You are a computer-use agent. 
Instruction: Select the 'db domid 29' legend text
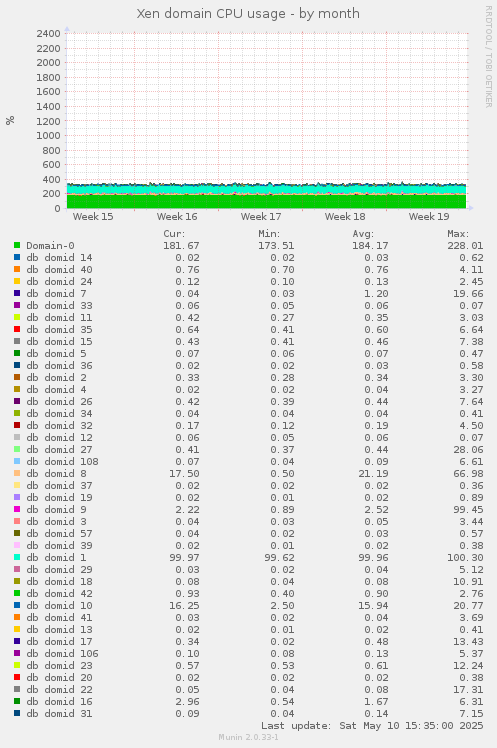coord(59,570)
